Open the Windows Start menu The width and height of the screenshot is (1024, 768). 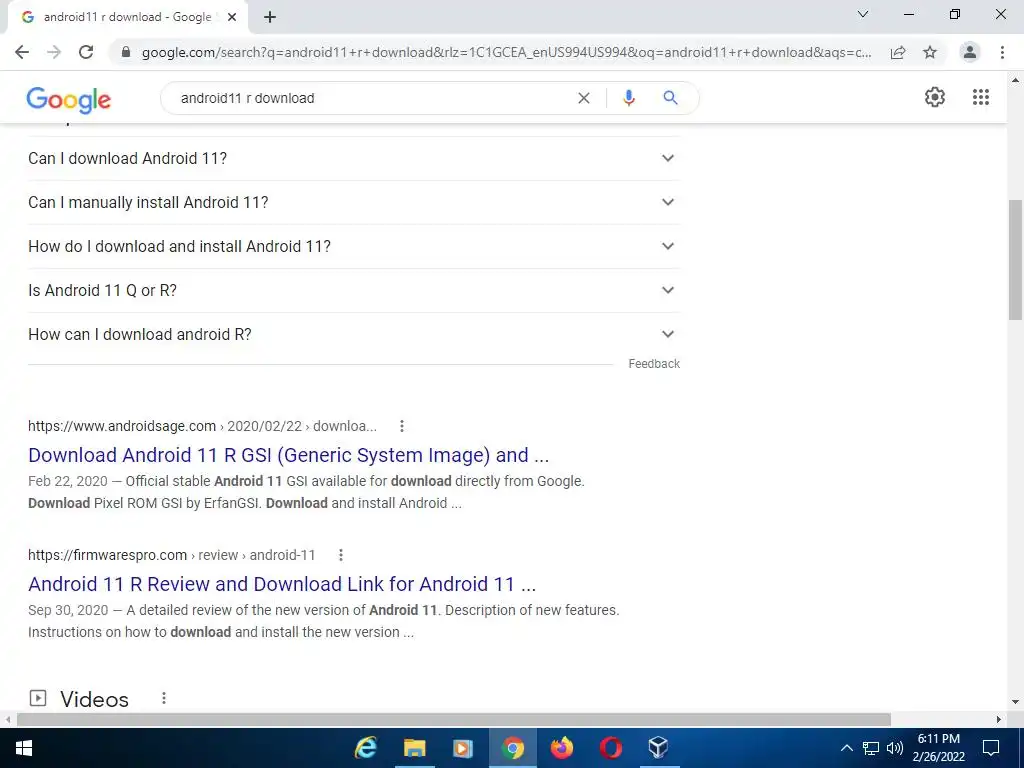pos(24,748)
